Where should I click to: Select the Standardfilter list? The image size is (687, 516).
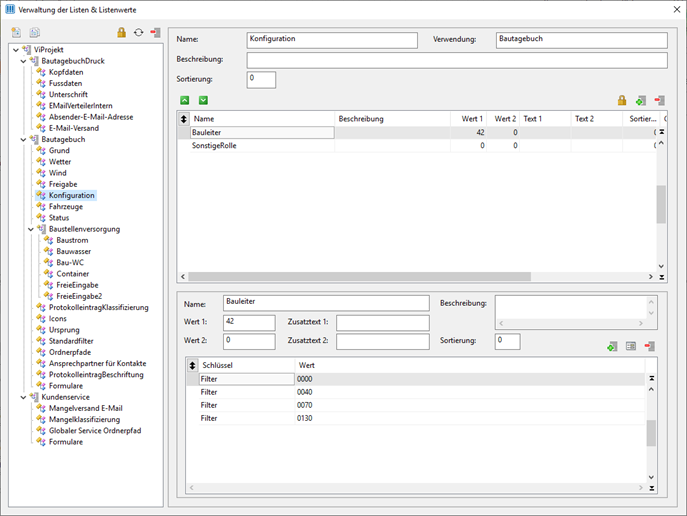[71, 341]
